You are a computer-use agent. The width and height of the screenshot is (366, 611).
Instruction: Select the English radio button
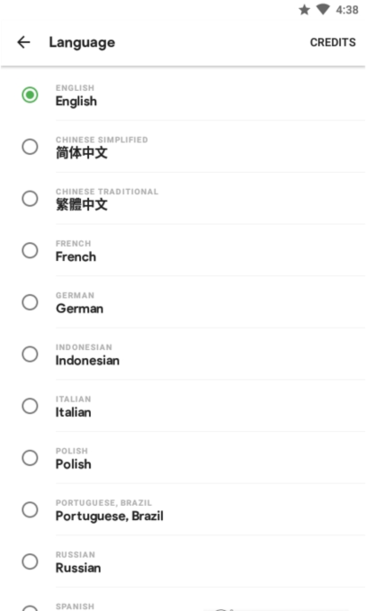[x=30, y=95]
